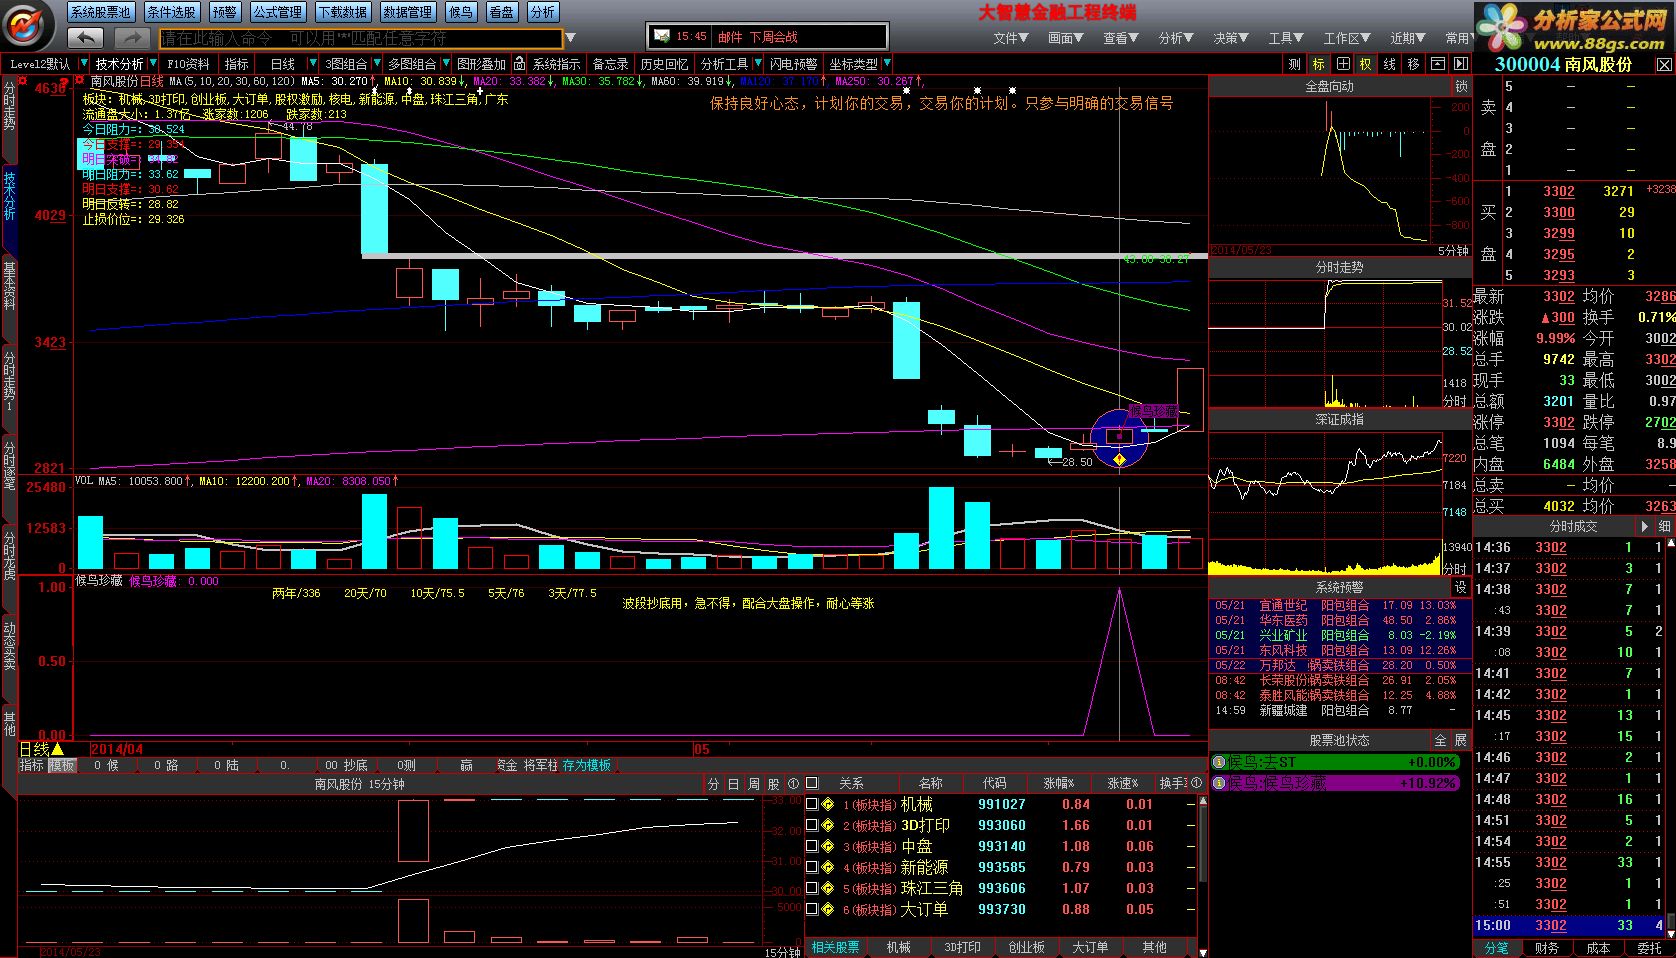The height and width of the screenshot is (958, 1676).
Task: Expand the 技术分析 dropdown arrow
Action: pos(153,64)
